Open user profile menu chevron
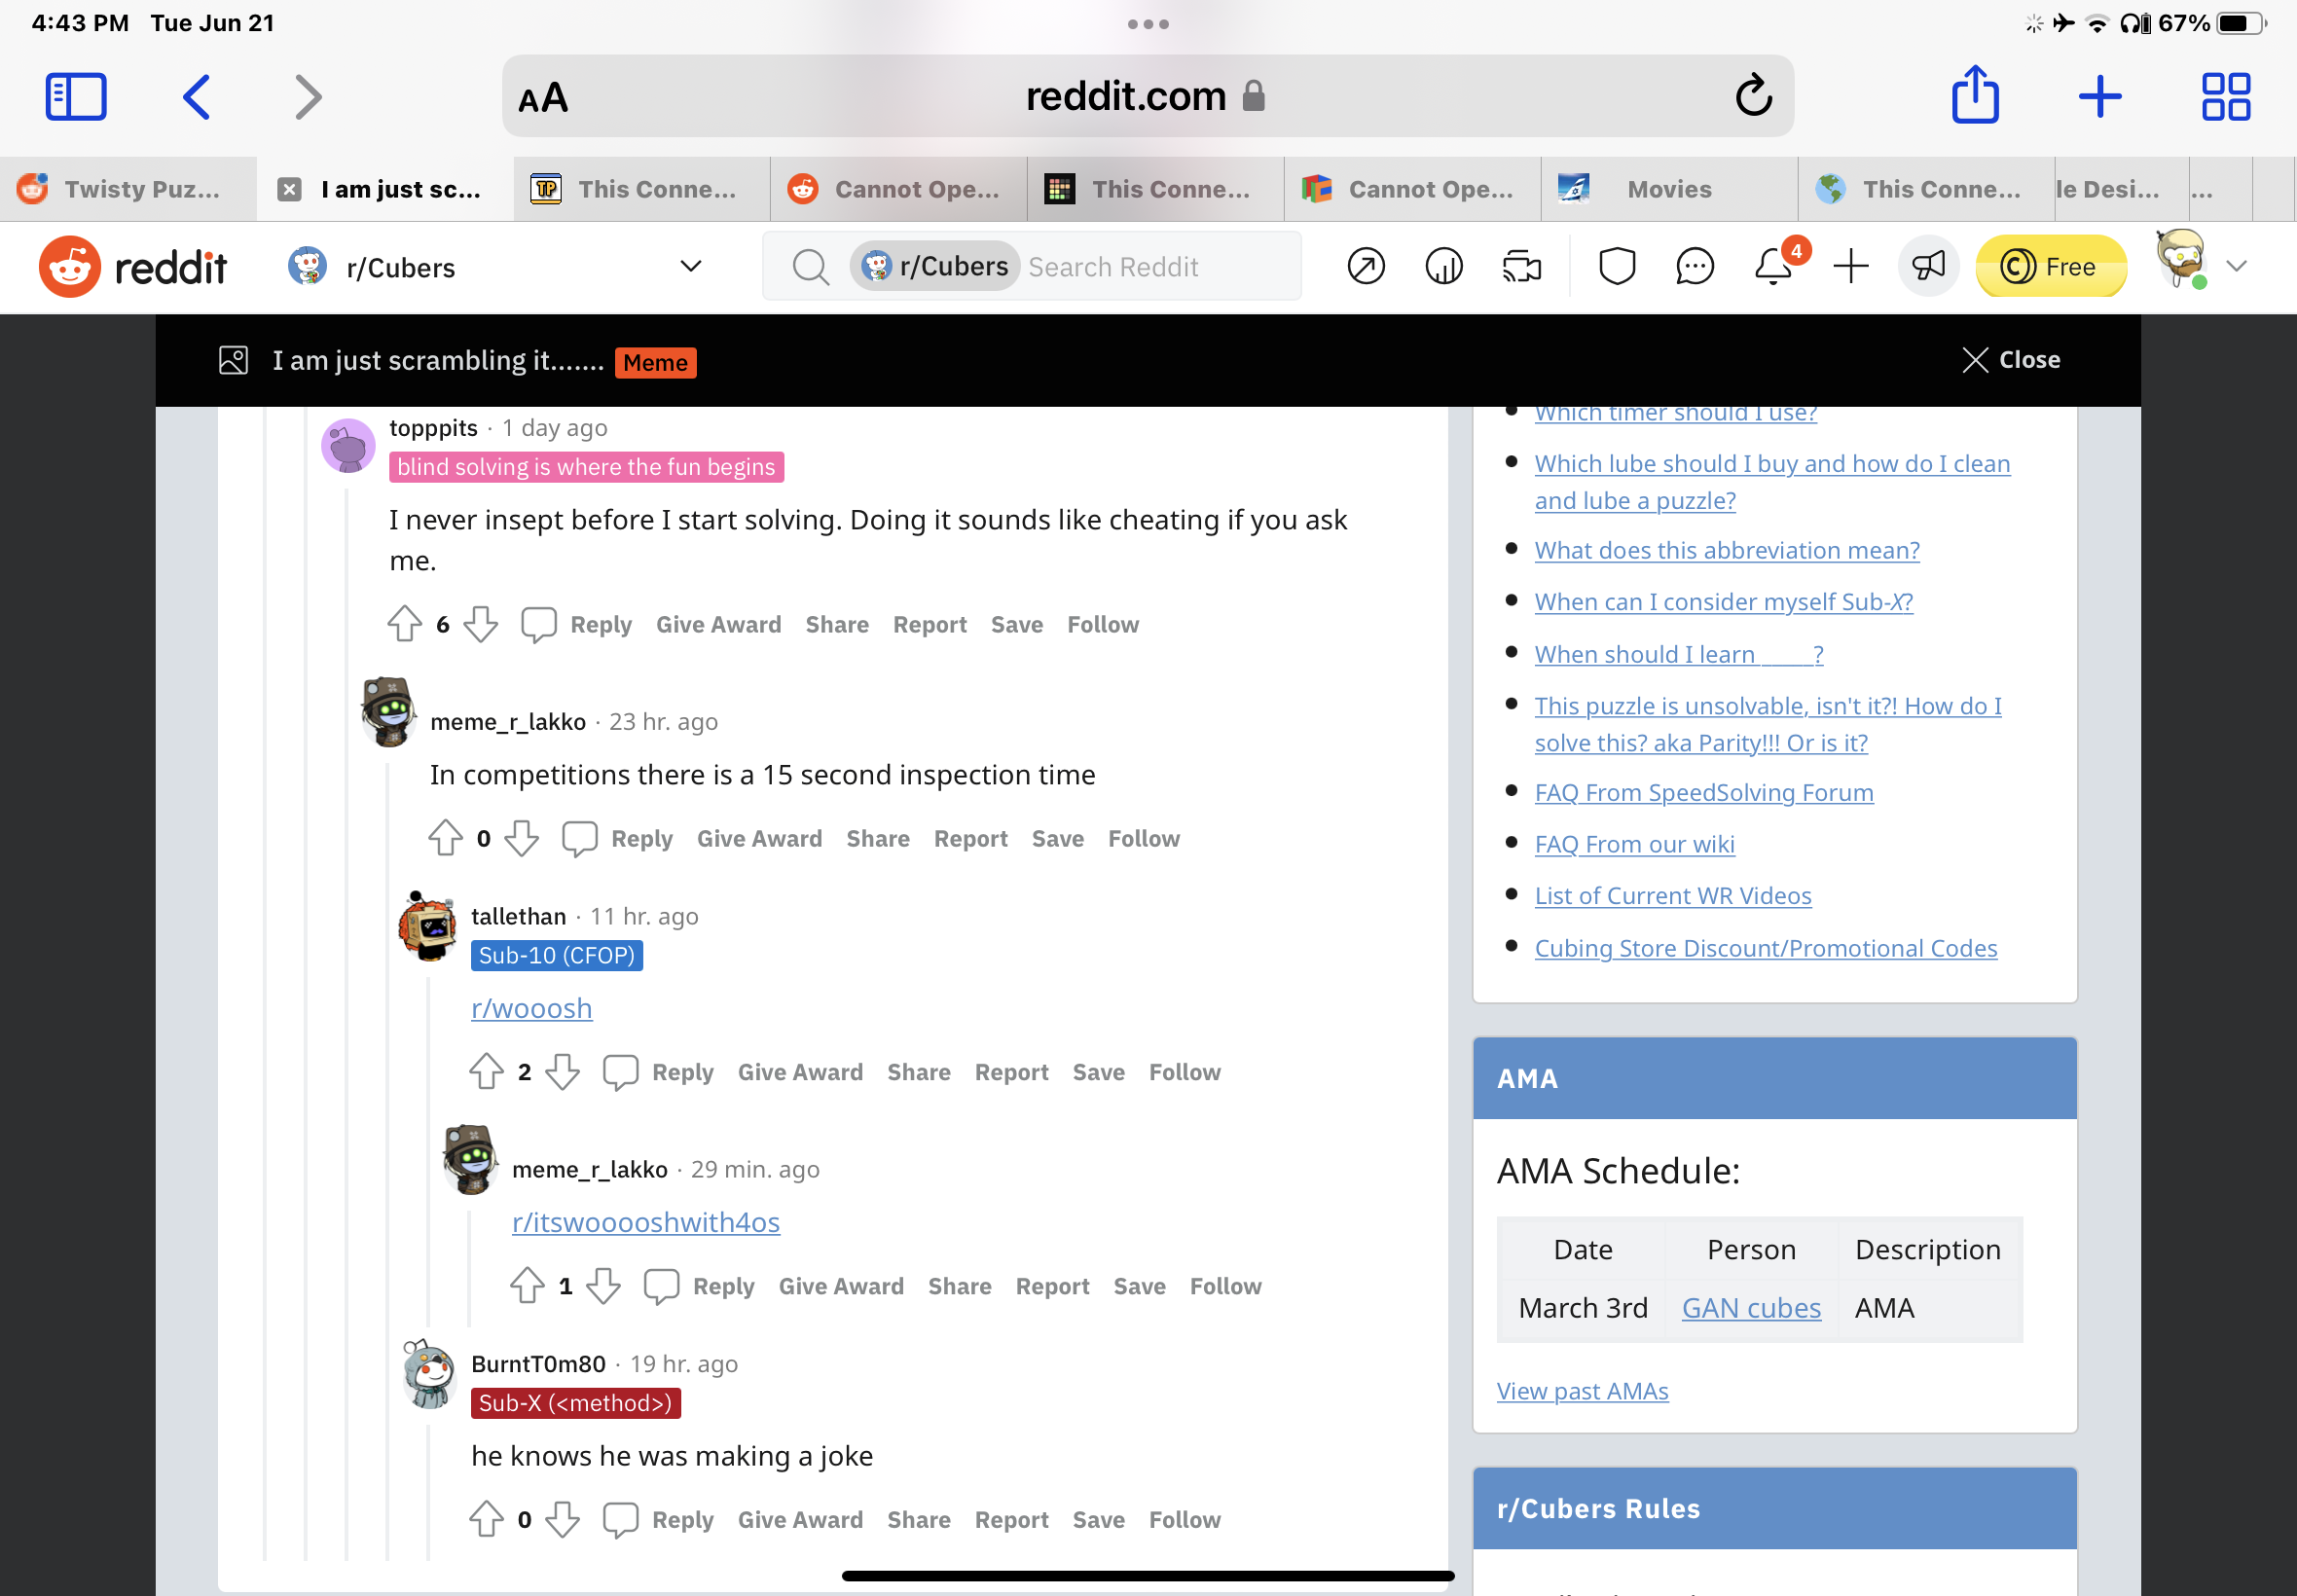2297x1596 pixels. tap(2237, 267)
